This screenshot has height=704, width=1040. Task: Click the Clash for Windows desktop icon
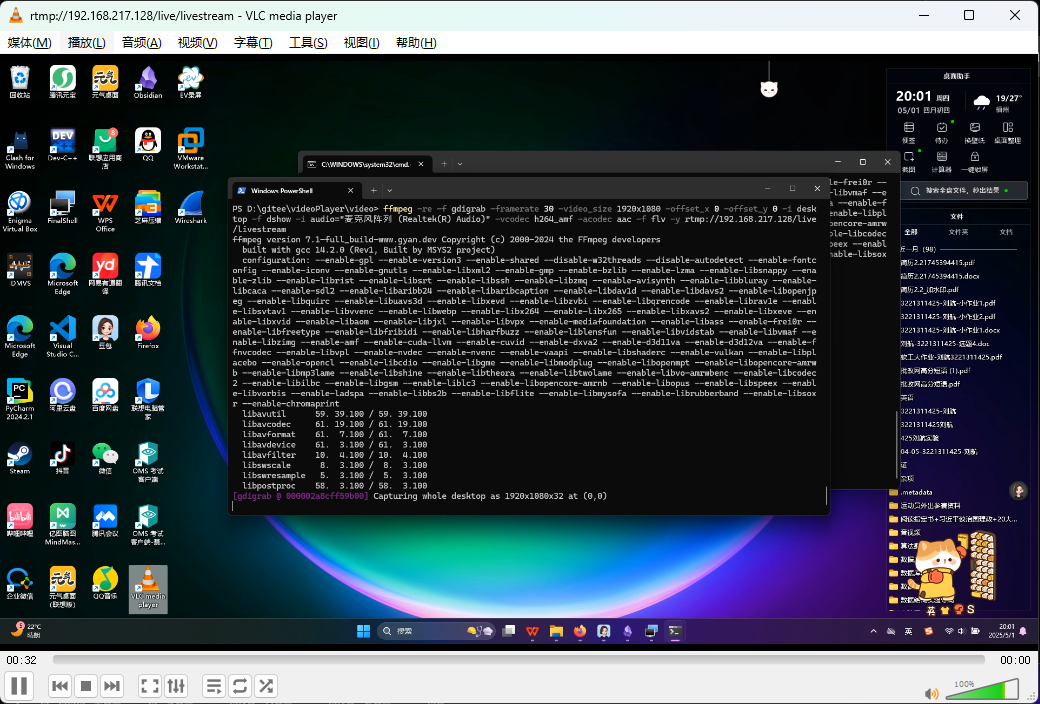pos(20,149)
